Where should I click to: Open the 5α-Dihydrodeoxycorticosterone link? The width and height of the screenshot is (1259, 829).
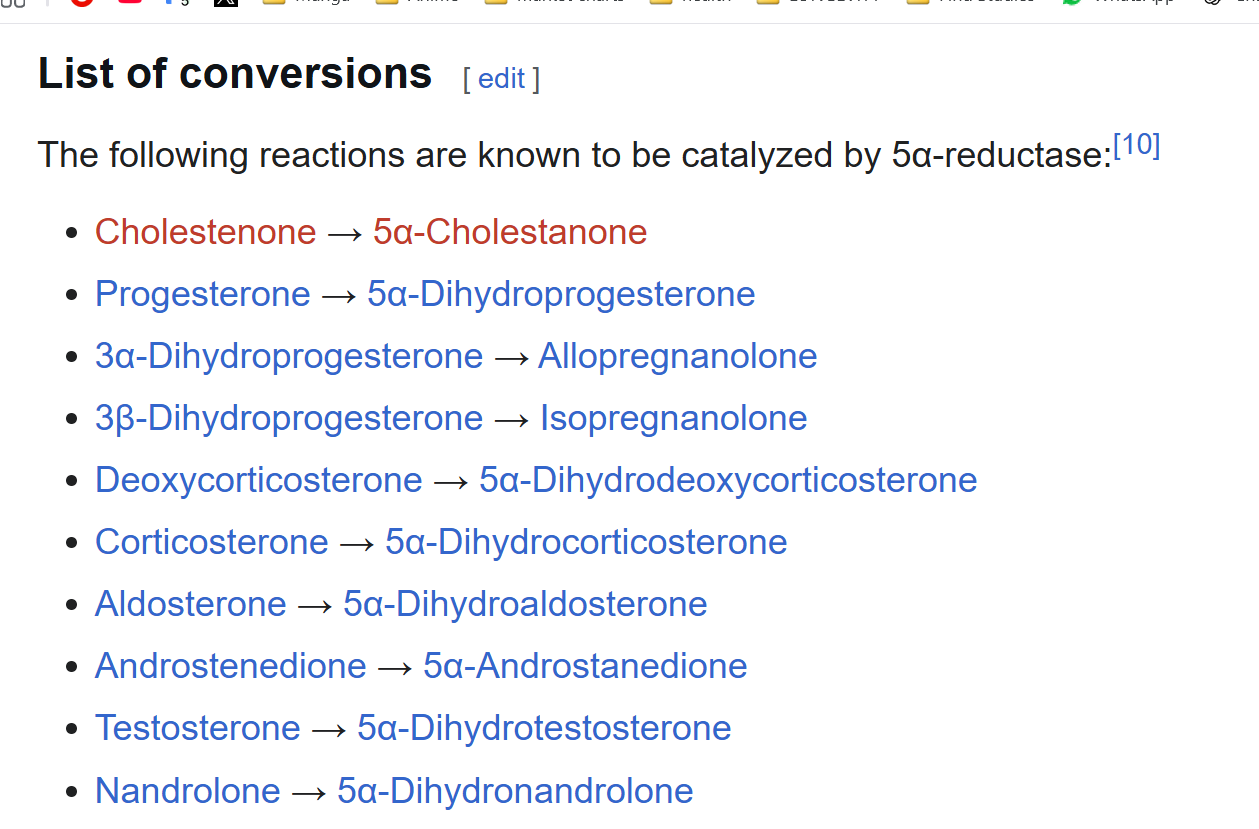coord(728,480)
